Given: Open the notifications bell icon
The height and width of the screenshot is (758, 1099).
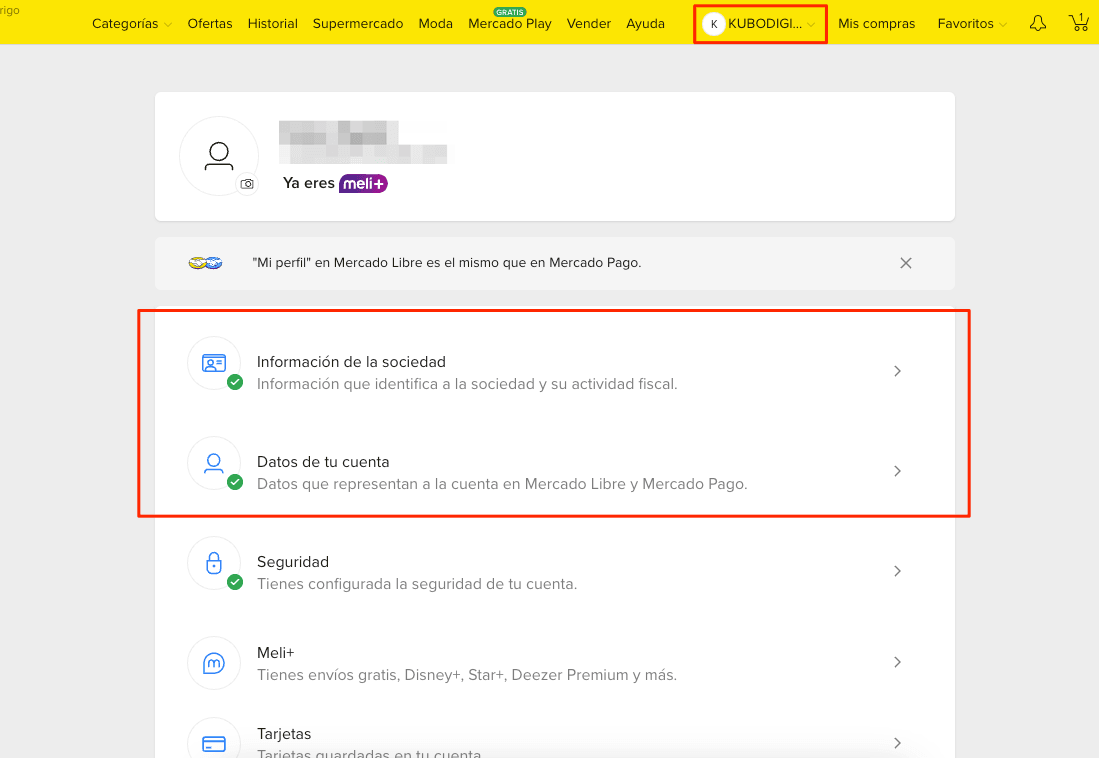Looking at the screenshot, I should pos(1037,23).
